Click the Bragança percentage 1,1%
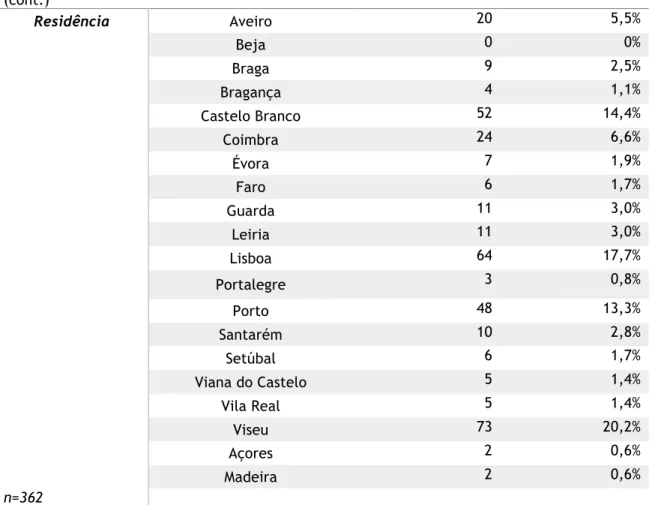The image size is (655, 505). tap(626, 89)
